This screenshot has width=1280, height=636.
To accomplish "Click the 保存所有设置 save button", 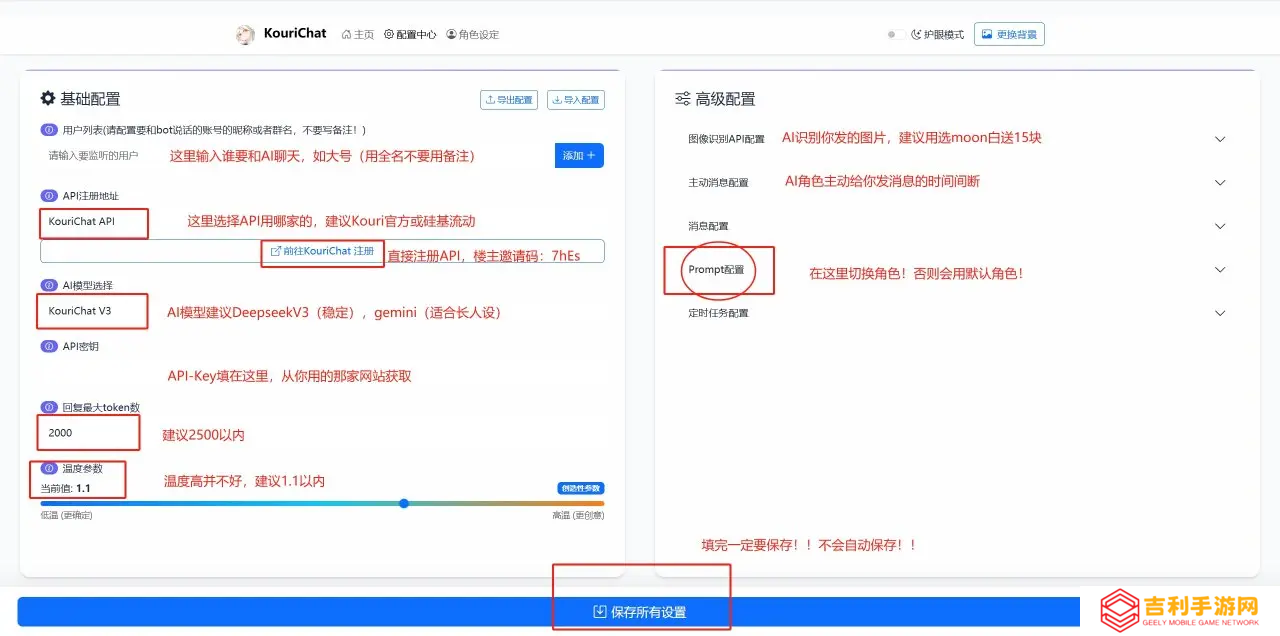I will (640, 612).
